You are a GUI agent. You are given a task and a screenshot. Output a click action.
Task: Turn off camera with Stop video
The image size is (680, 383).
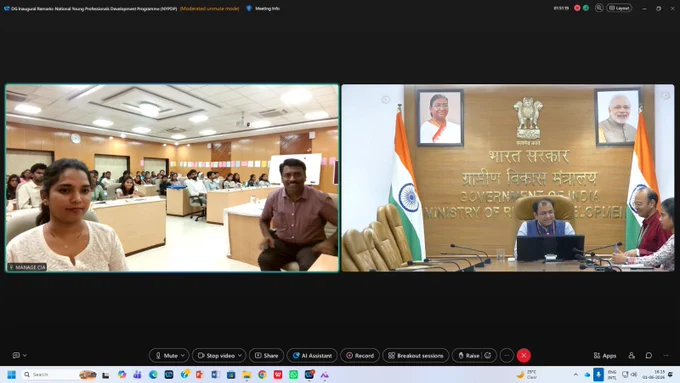click(x=216, y=355)
